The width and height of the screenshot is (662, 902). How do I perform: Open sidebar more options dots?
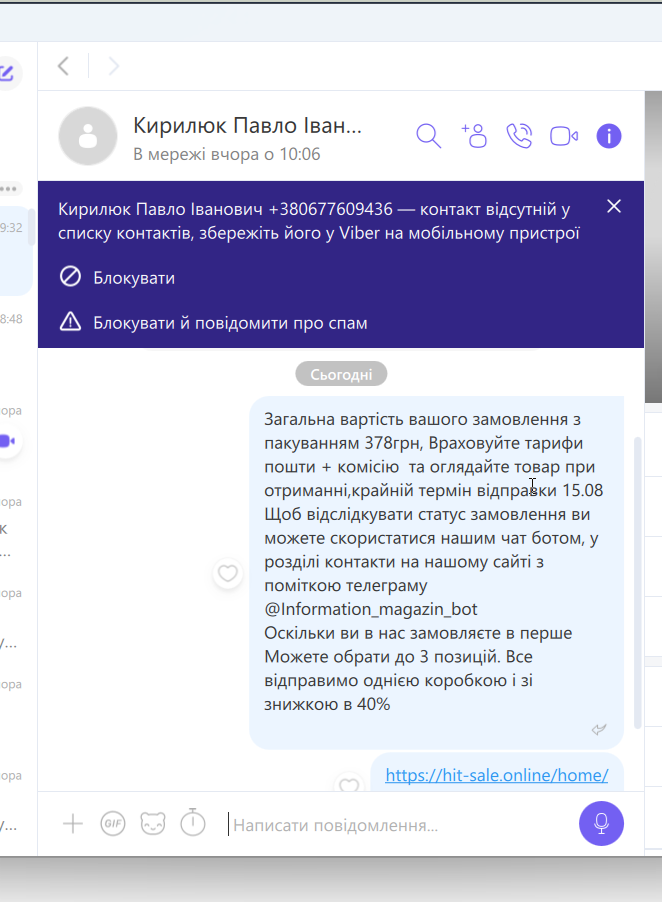point(9,188)
